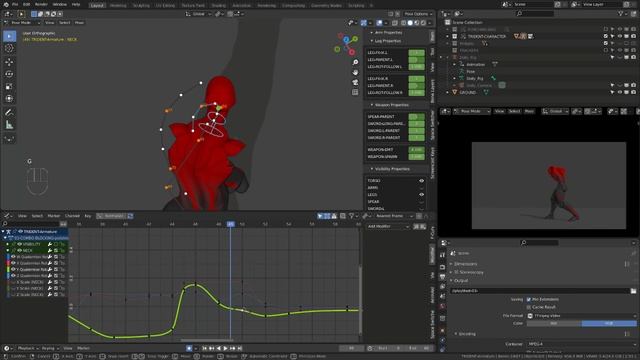Viewport: 640px width, 360px height.
Task: Toggle ARMS visibility in Visibility Properties
Action: click(421, 188)
